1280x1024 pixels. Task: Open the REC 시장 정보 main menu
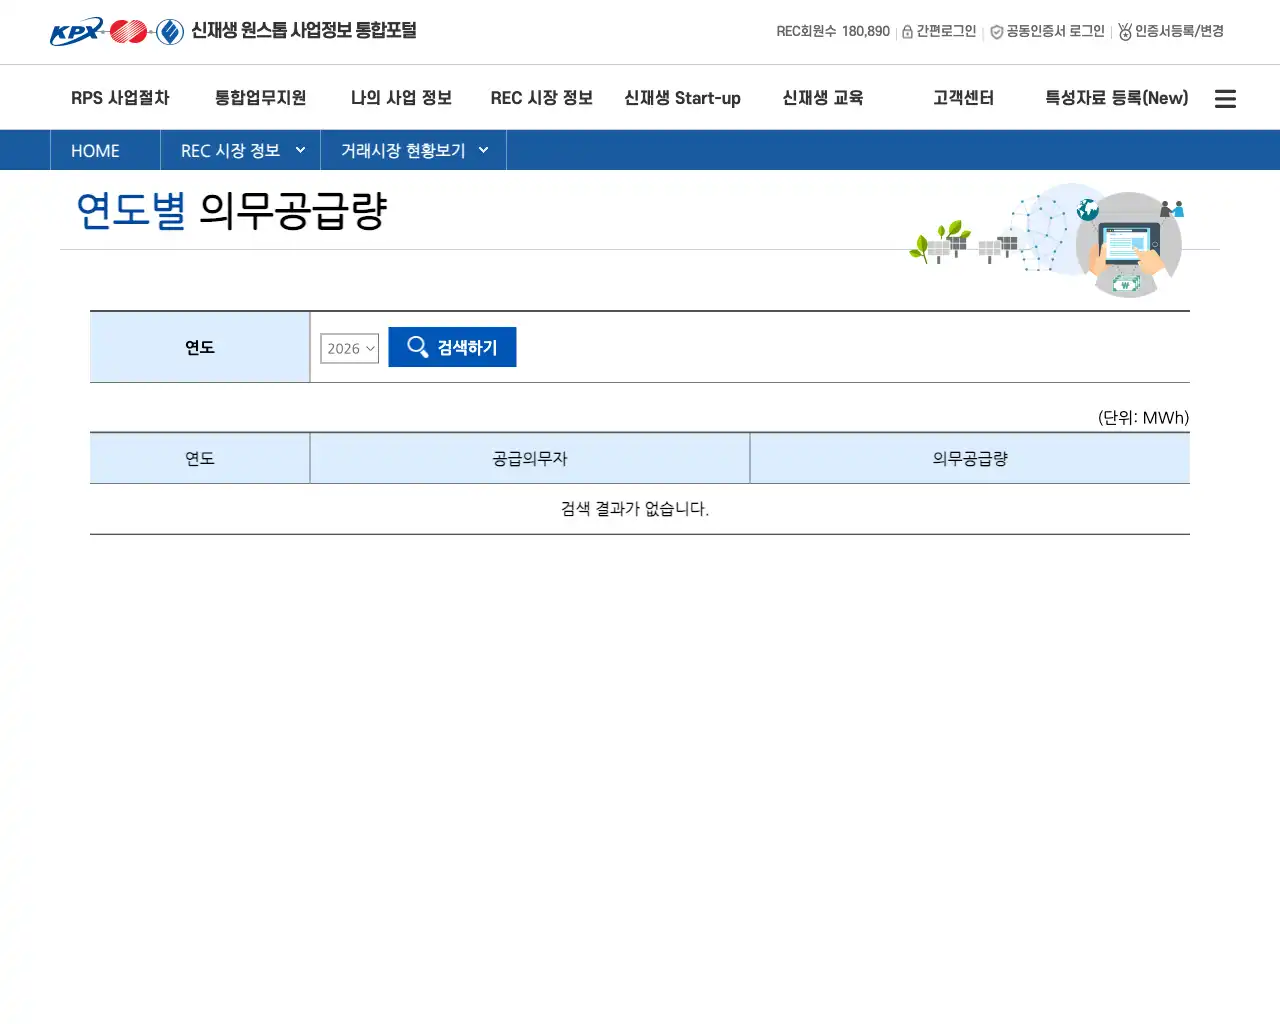(541, 98)
